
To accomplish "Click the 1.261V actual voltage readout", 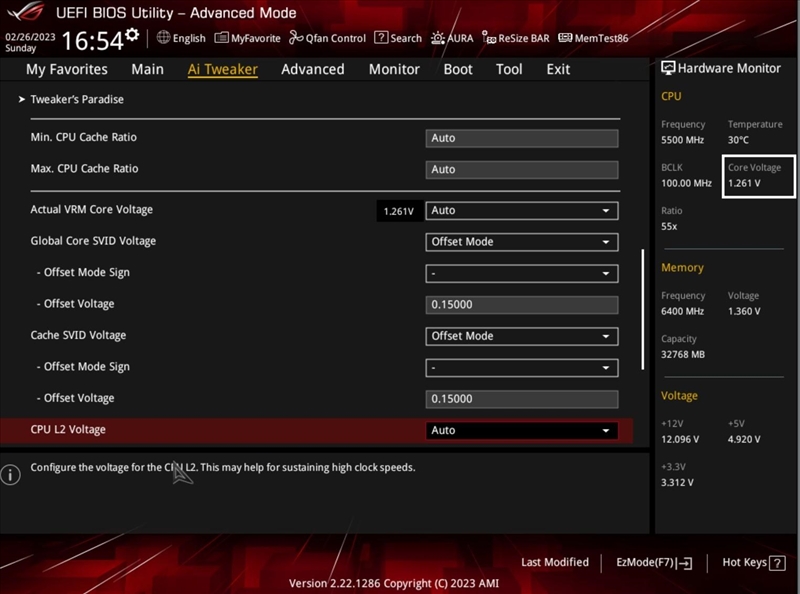I will pos(399,211).
